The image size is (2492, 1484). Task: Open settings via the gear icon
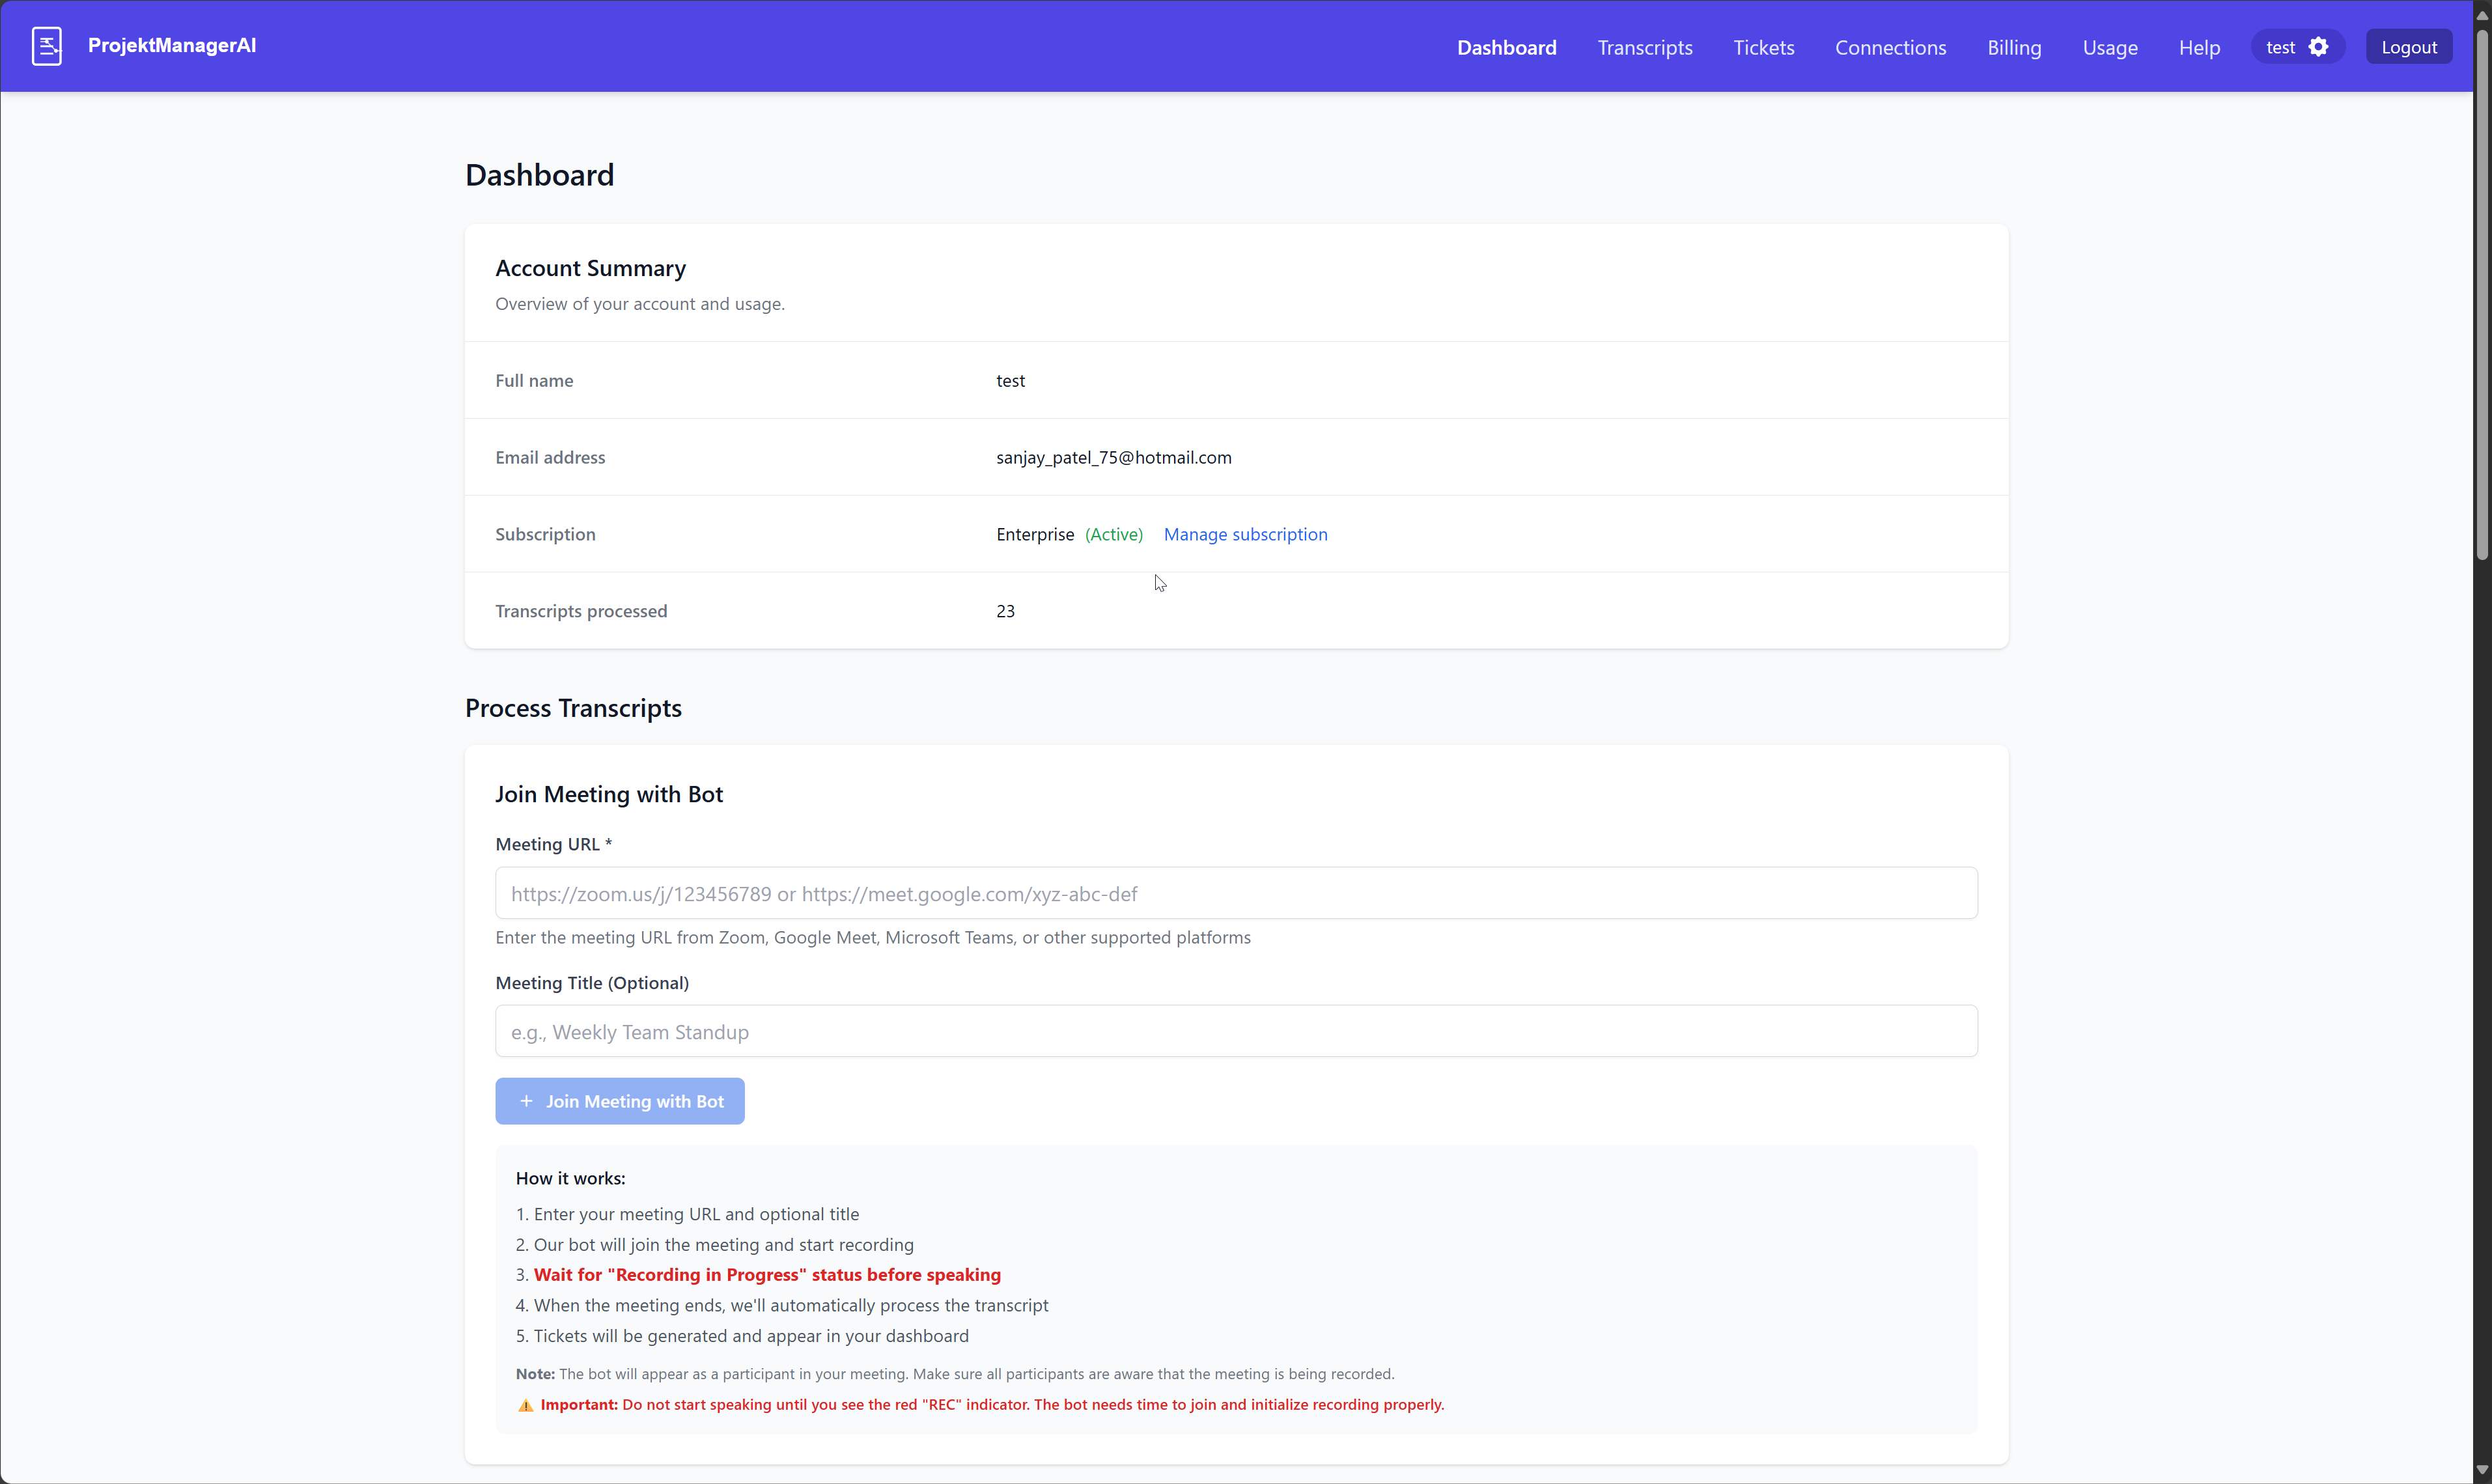click(x=2318, y=47)
